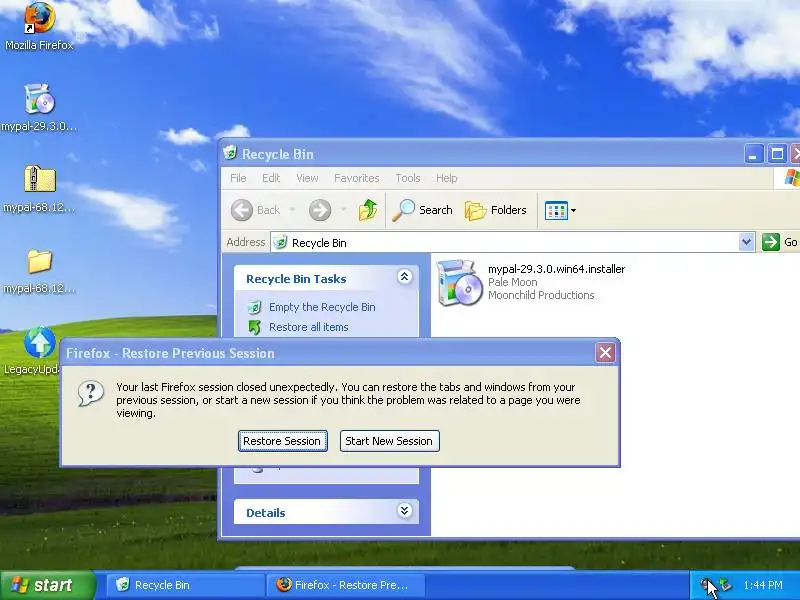Open the Favorites menu
Image resolution: width=800 pixels, height=600 pixels.
tap(357, 178)
